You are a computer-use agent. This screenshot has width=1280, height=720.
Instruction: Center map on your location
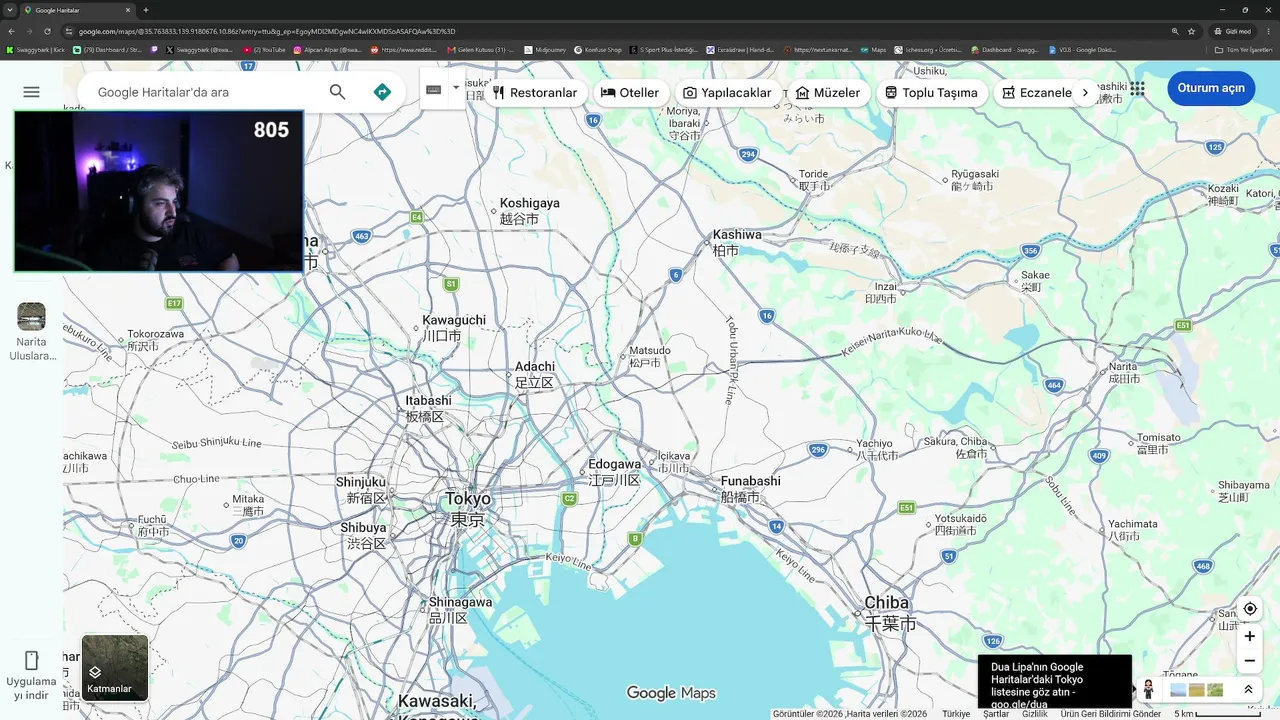1250,609
